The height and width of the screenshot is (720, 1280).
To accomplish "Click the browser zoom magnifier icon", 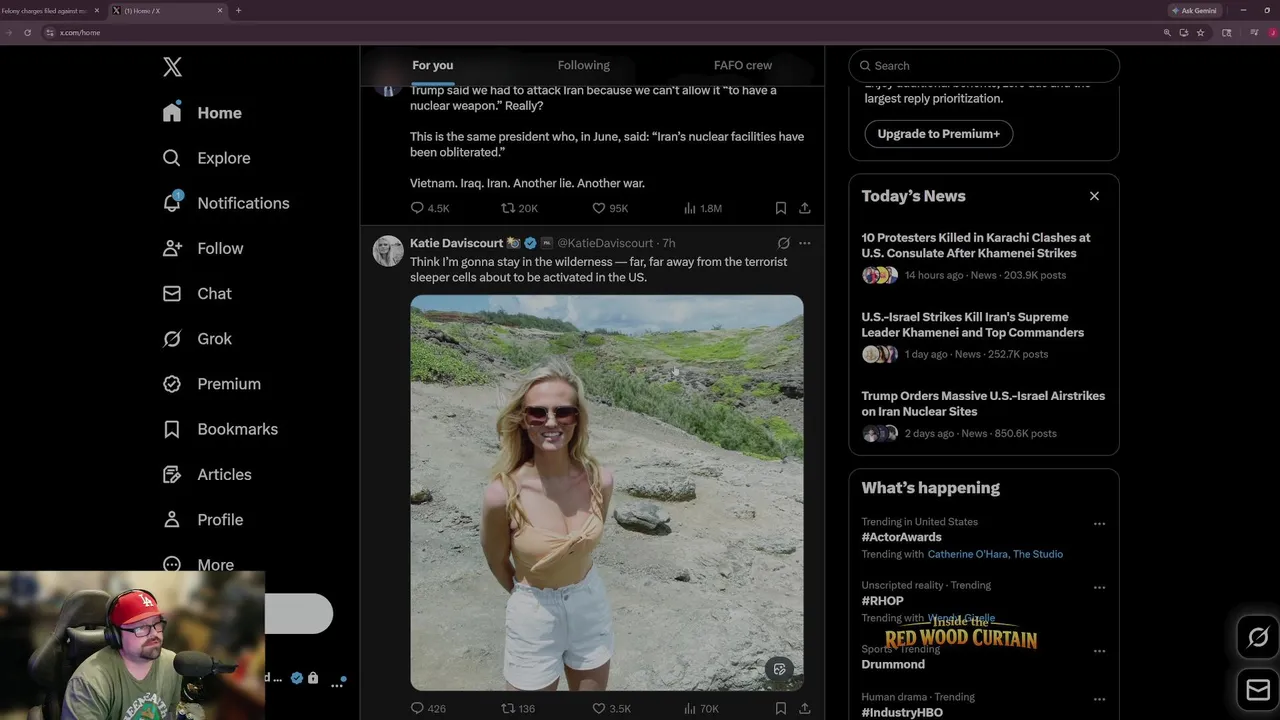I will [1167, 32].
